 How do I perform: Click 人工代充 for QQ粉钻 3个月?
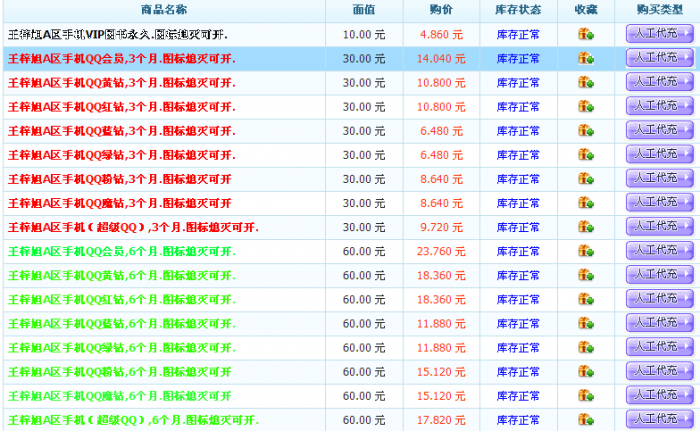pyautogui.click(x=660, y=179)
